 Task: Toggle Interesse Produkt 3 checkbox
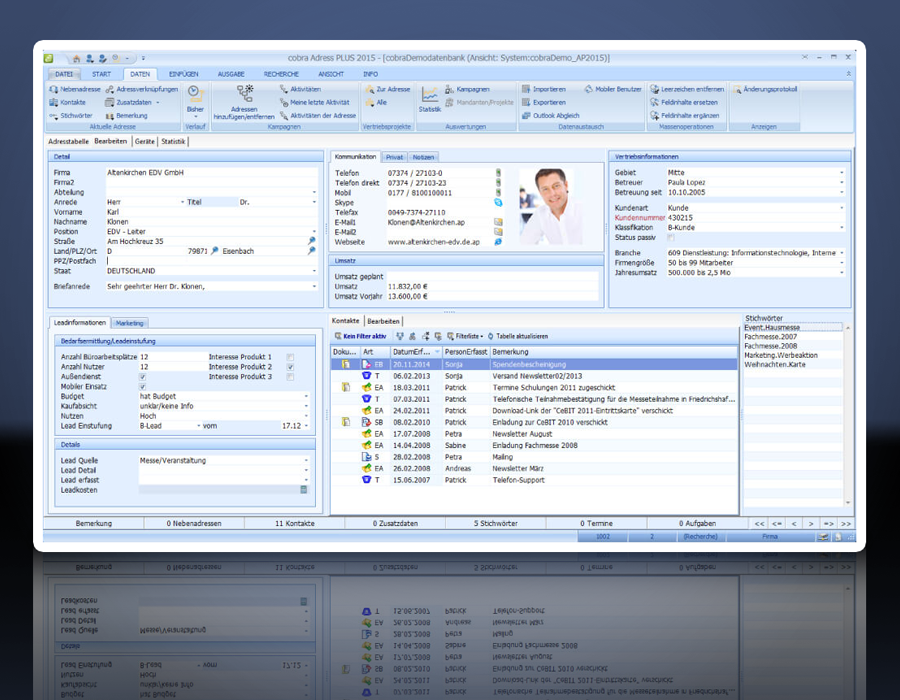290,377
